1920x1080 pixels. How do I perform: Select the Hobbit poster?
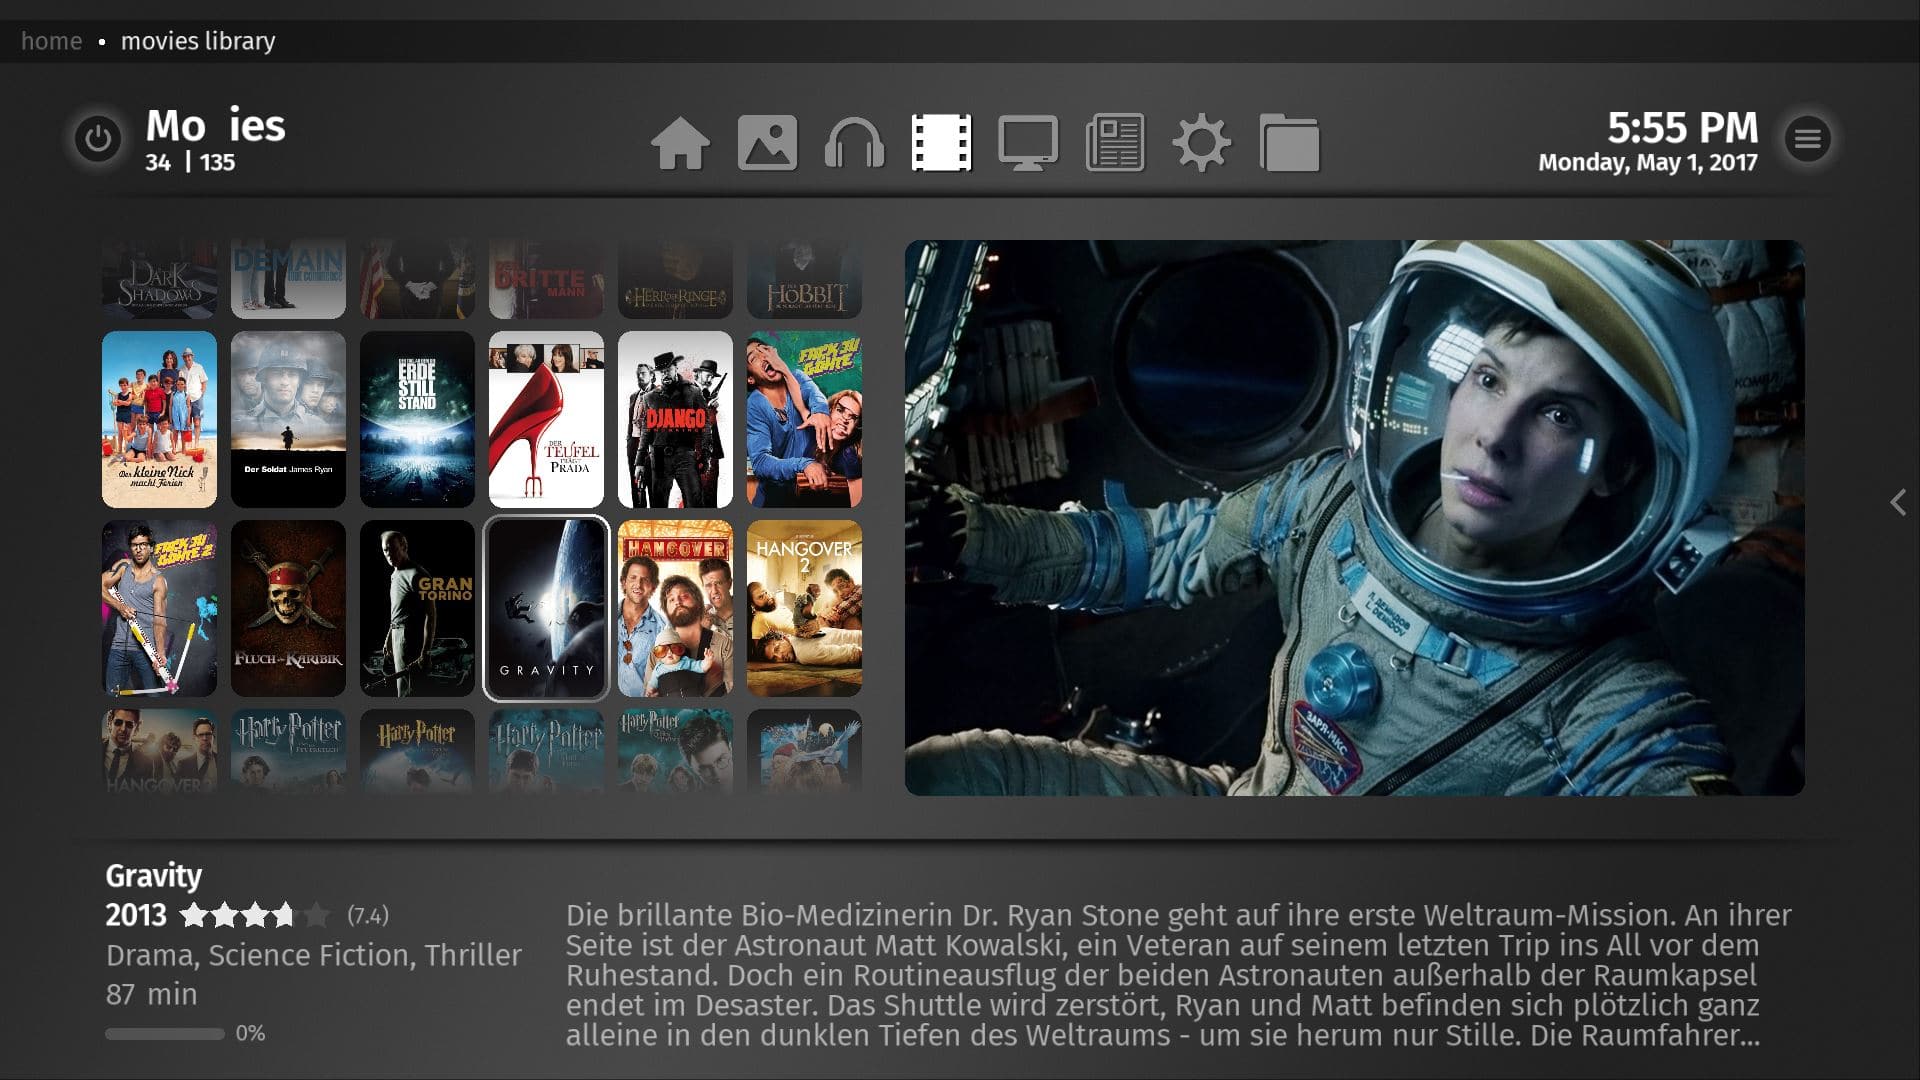point(804,279)
